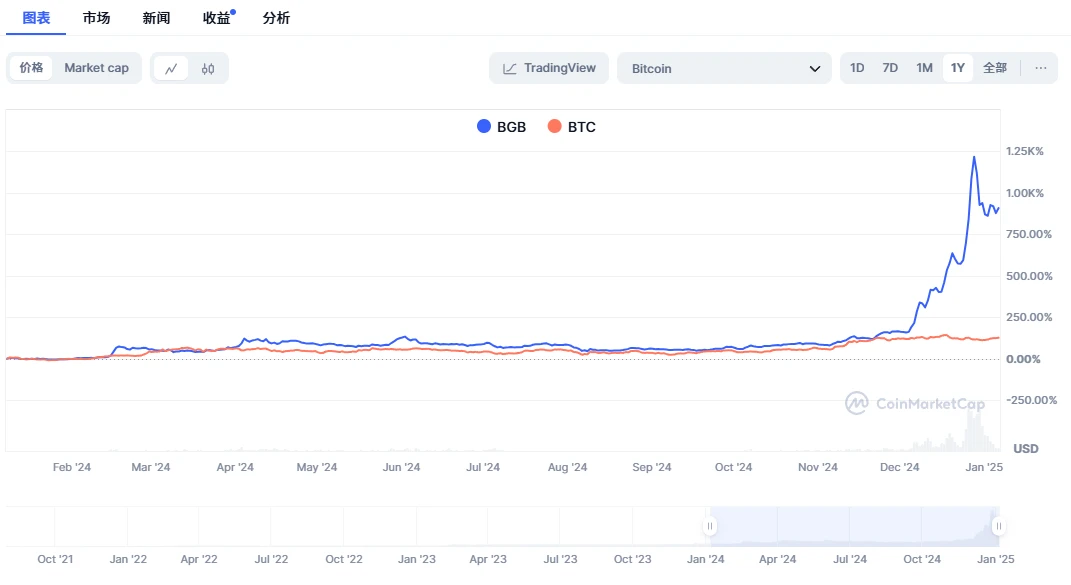Open the Bitcoin comparison dropdown
Screen dimensions: 1071x585
[x=723, y=68]
